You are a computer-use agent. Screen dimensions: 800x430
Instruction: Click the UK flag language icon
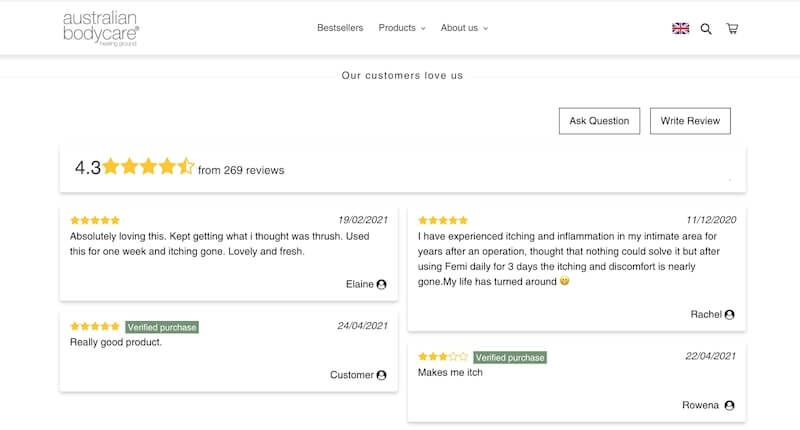pyautogui.click(x=681, y=28)
